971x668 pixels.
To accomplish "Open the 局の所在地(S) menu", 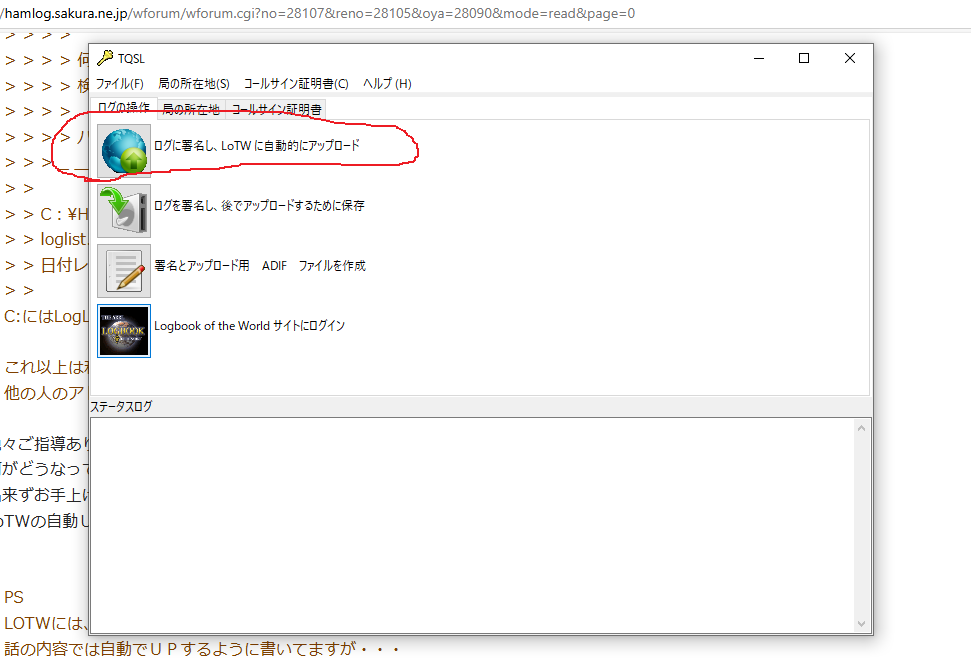I will click(193, 84).
